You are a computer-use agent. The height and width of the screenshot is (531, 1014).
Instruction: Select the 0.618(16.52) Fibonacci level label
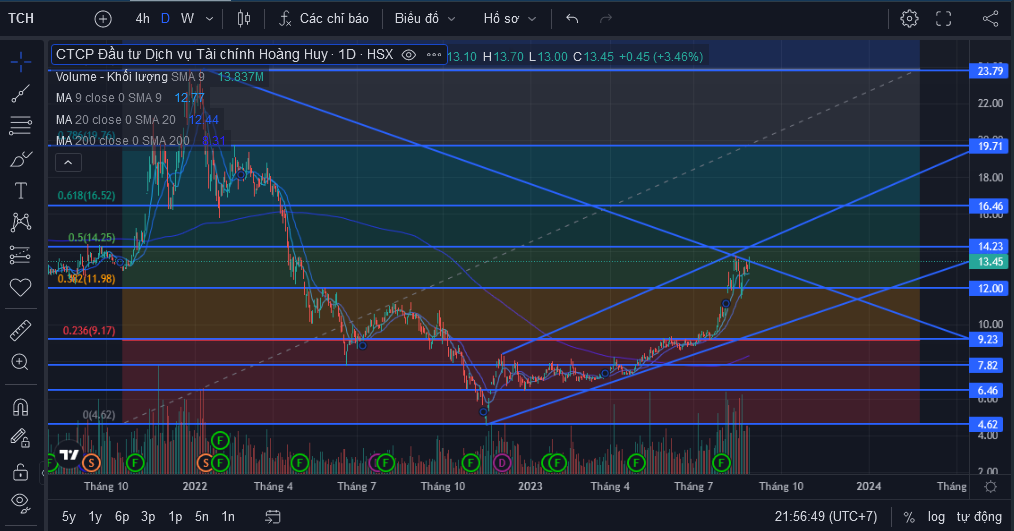pos(86,195)
